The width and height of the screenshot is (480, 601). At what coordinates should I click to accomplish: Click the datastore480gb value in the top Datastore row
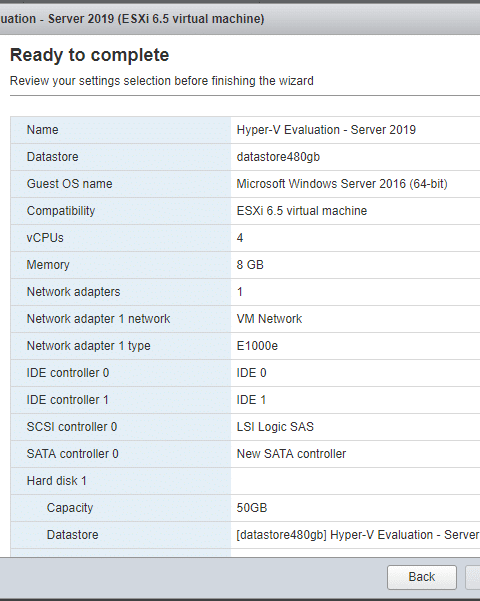(x=278, y=157)
